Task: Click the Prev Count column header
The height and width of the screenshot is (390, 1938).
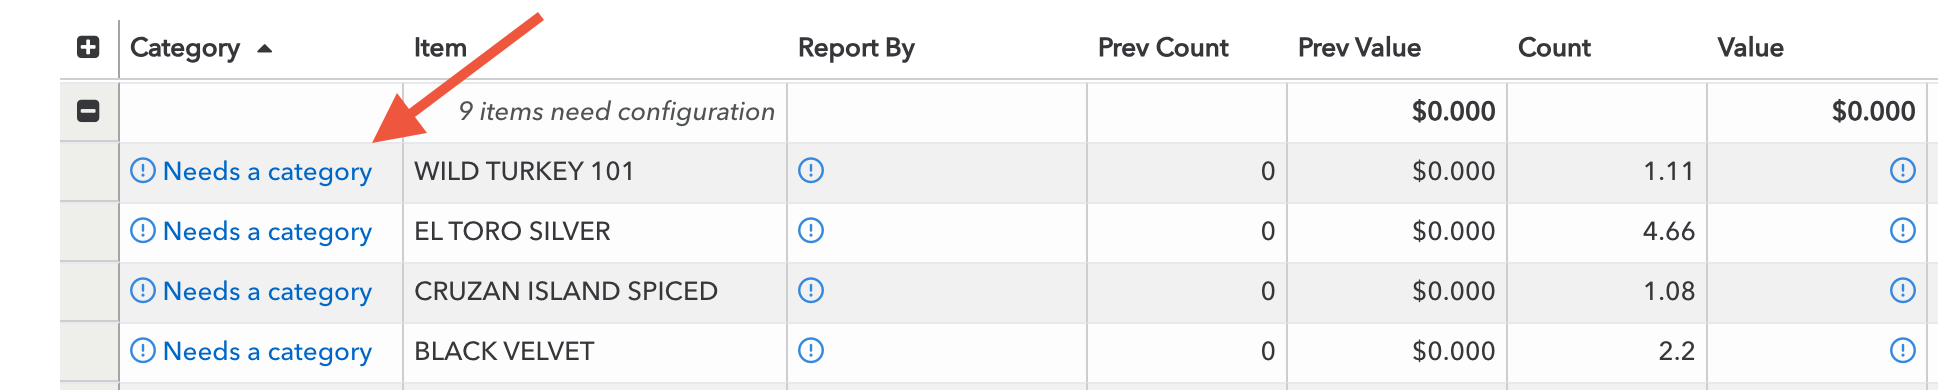Action: (x=1163, y=48)
